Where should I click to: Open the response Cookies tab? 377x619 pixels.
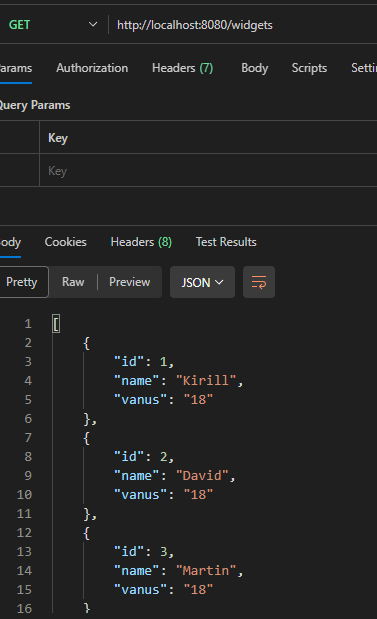[x=66, y=242]
